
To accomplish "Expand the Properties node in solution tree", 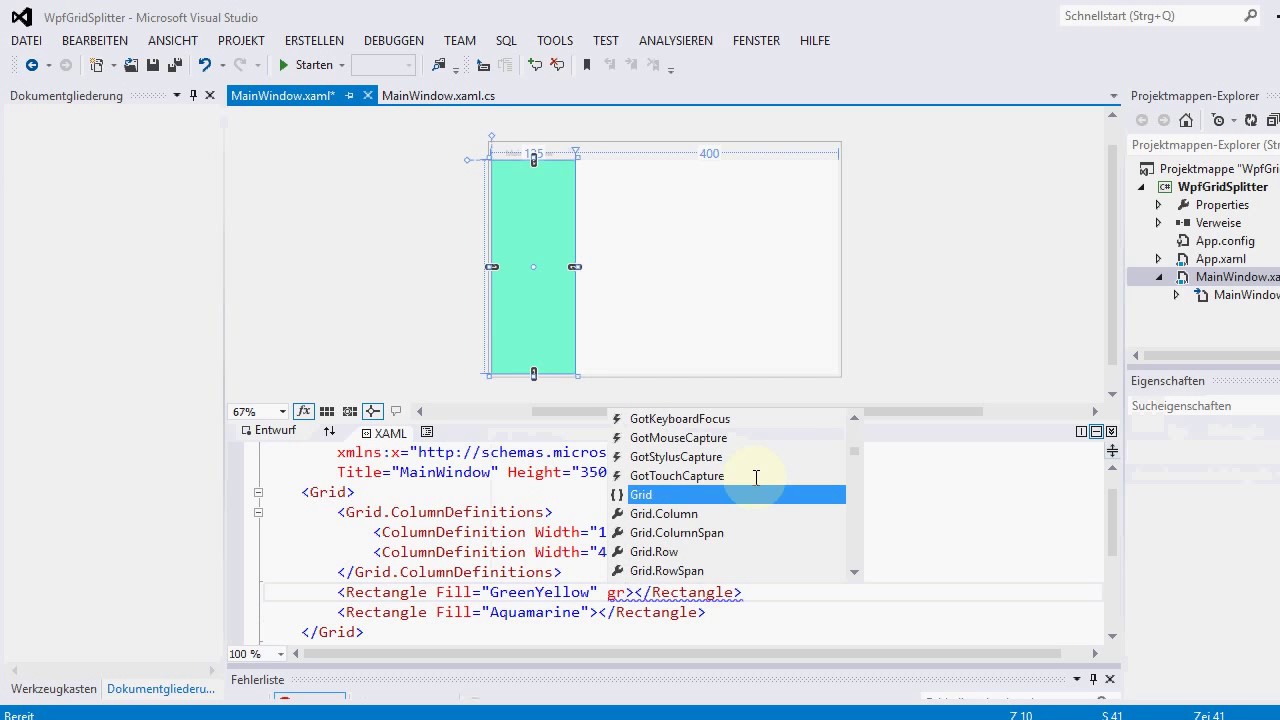I will pyautogui.click(x=1158, y=205).
